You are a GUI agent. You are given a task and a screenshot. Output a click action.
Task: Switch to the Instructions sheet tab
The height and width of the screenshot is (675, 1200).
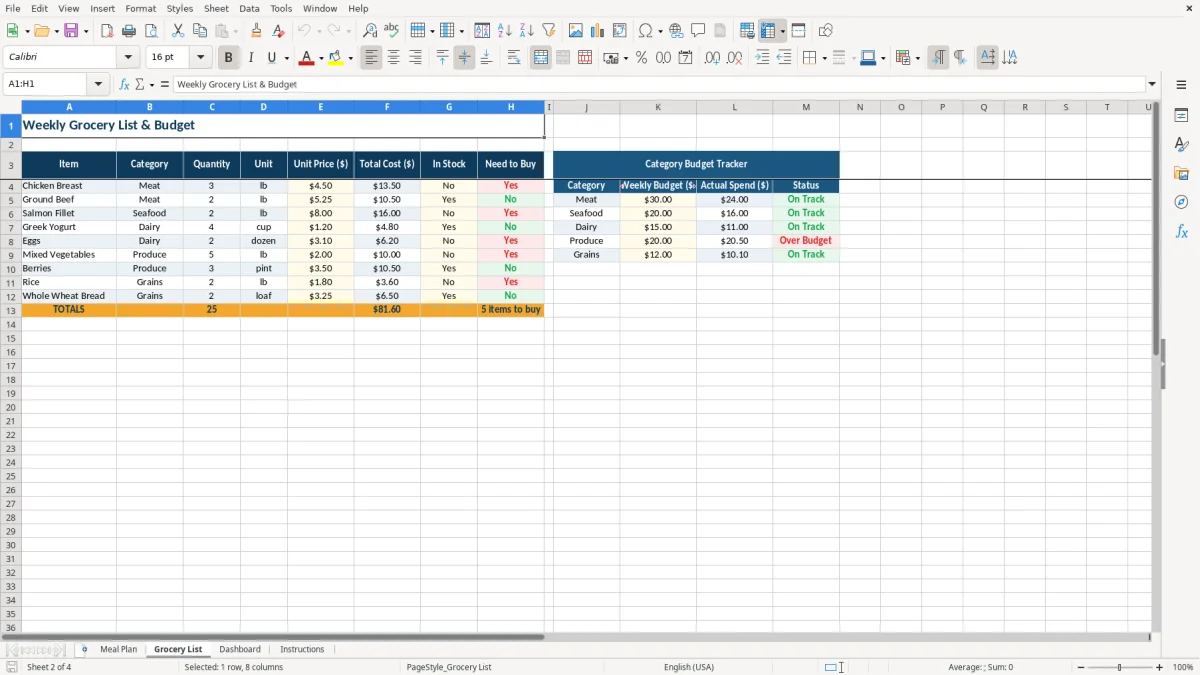(x=302, y=649)
